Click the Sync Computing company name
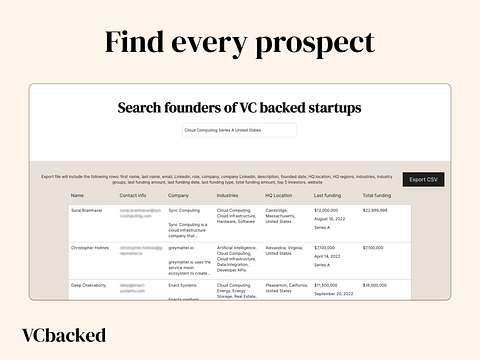 point(184,210)
